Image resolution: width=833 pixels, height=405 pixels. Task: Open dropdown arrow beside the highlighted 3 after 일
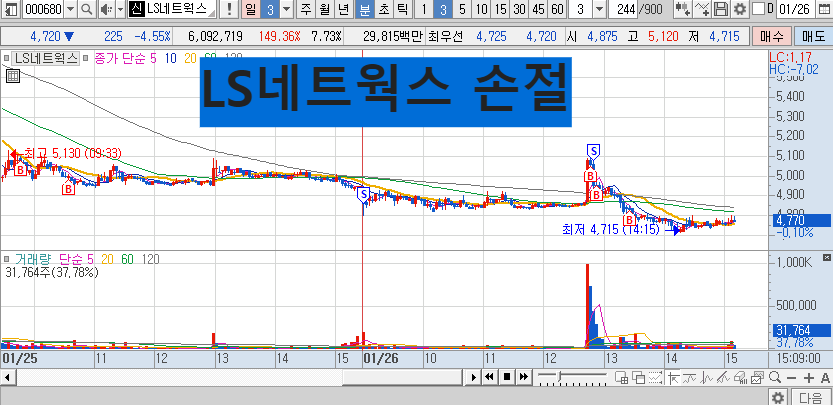pyautogui.click(x=286, y=9)
